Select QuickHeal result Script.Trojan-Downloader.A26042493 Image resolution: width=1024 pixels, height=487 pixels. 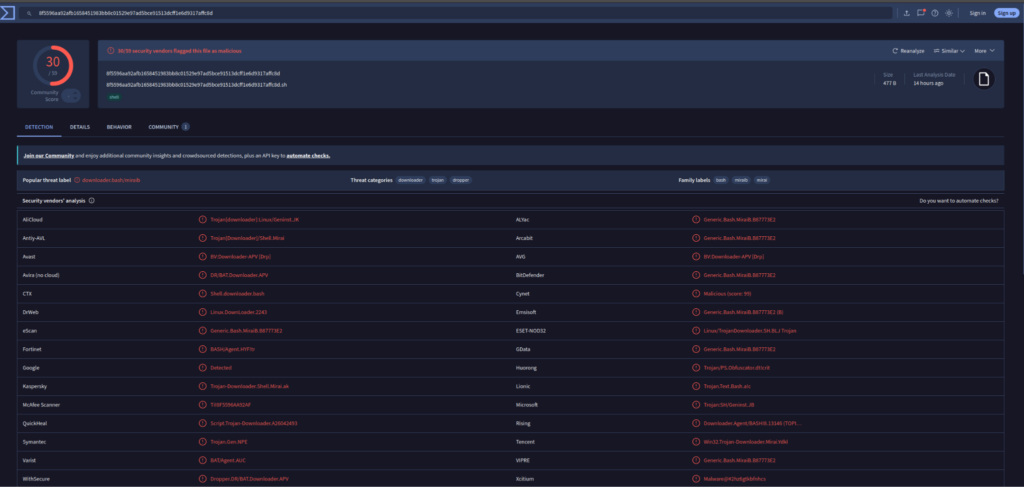click(x=254, y=423)
